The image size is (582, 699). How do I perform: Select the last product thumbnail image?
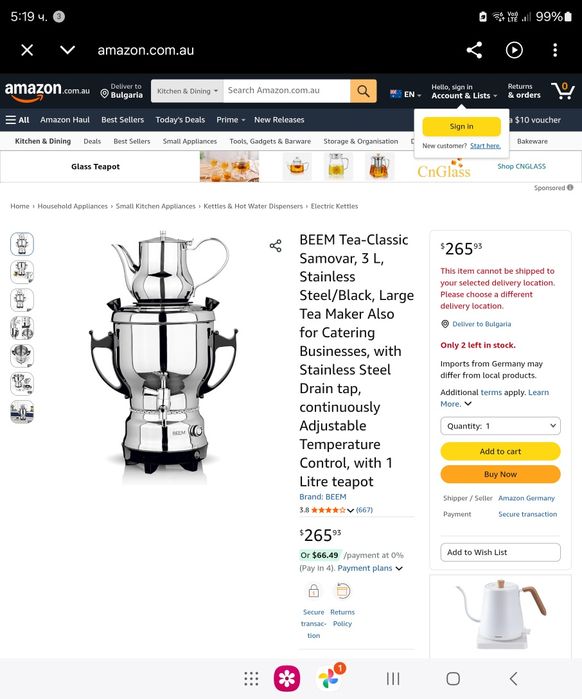click(x=22, y=411)
